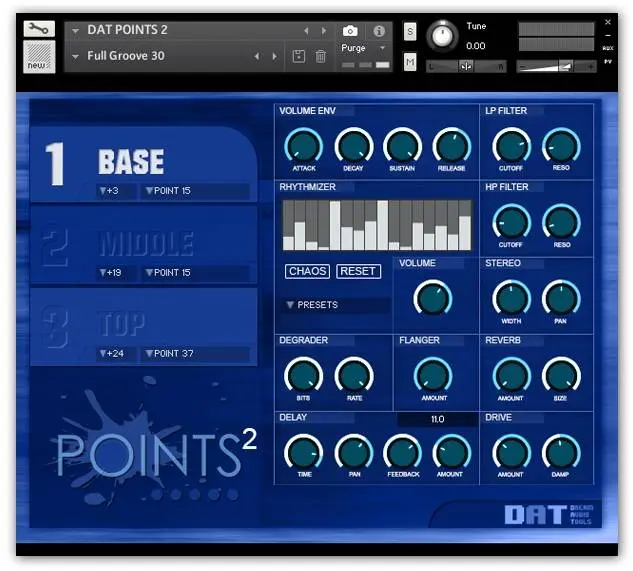The width and height of the screenshot is (633, 571).
Task: Click the Drive Damp knob
Action: [x=561, y=453]
